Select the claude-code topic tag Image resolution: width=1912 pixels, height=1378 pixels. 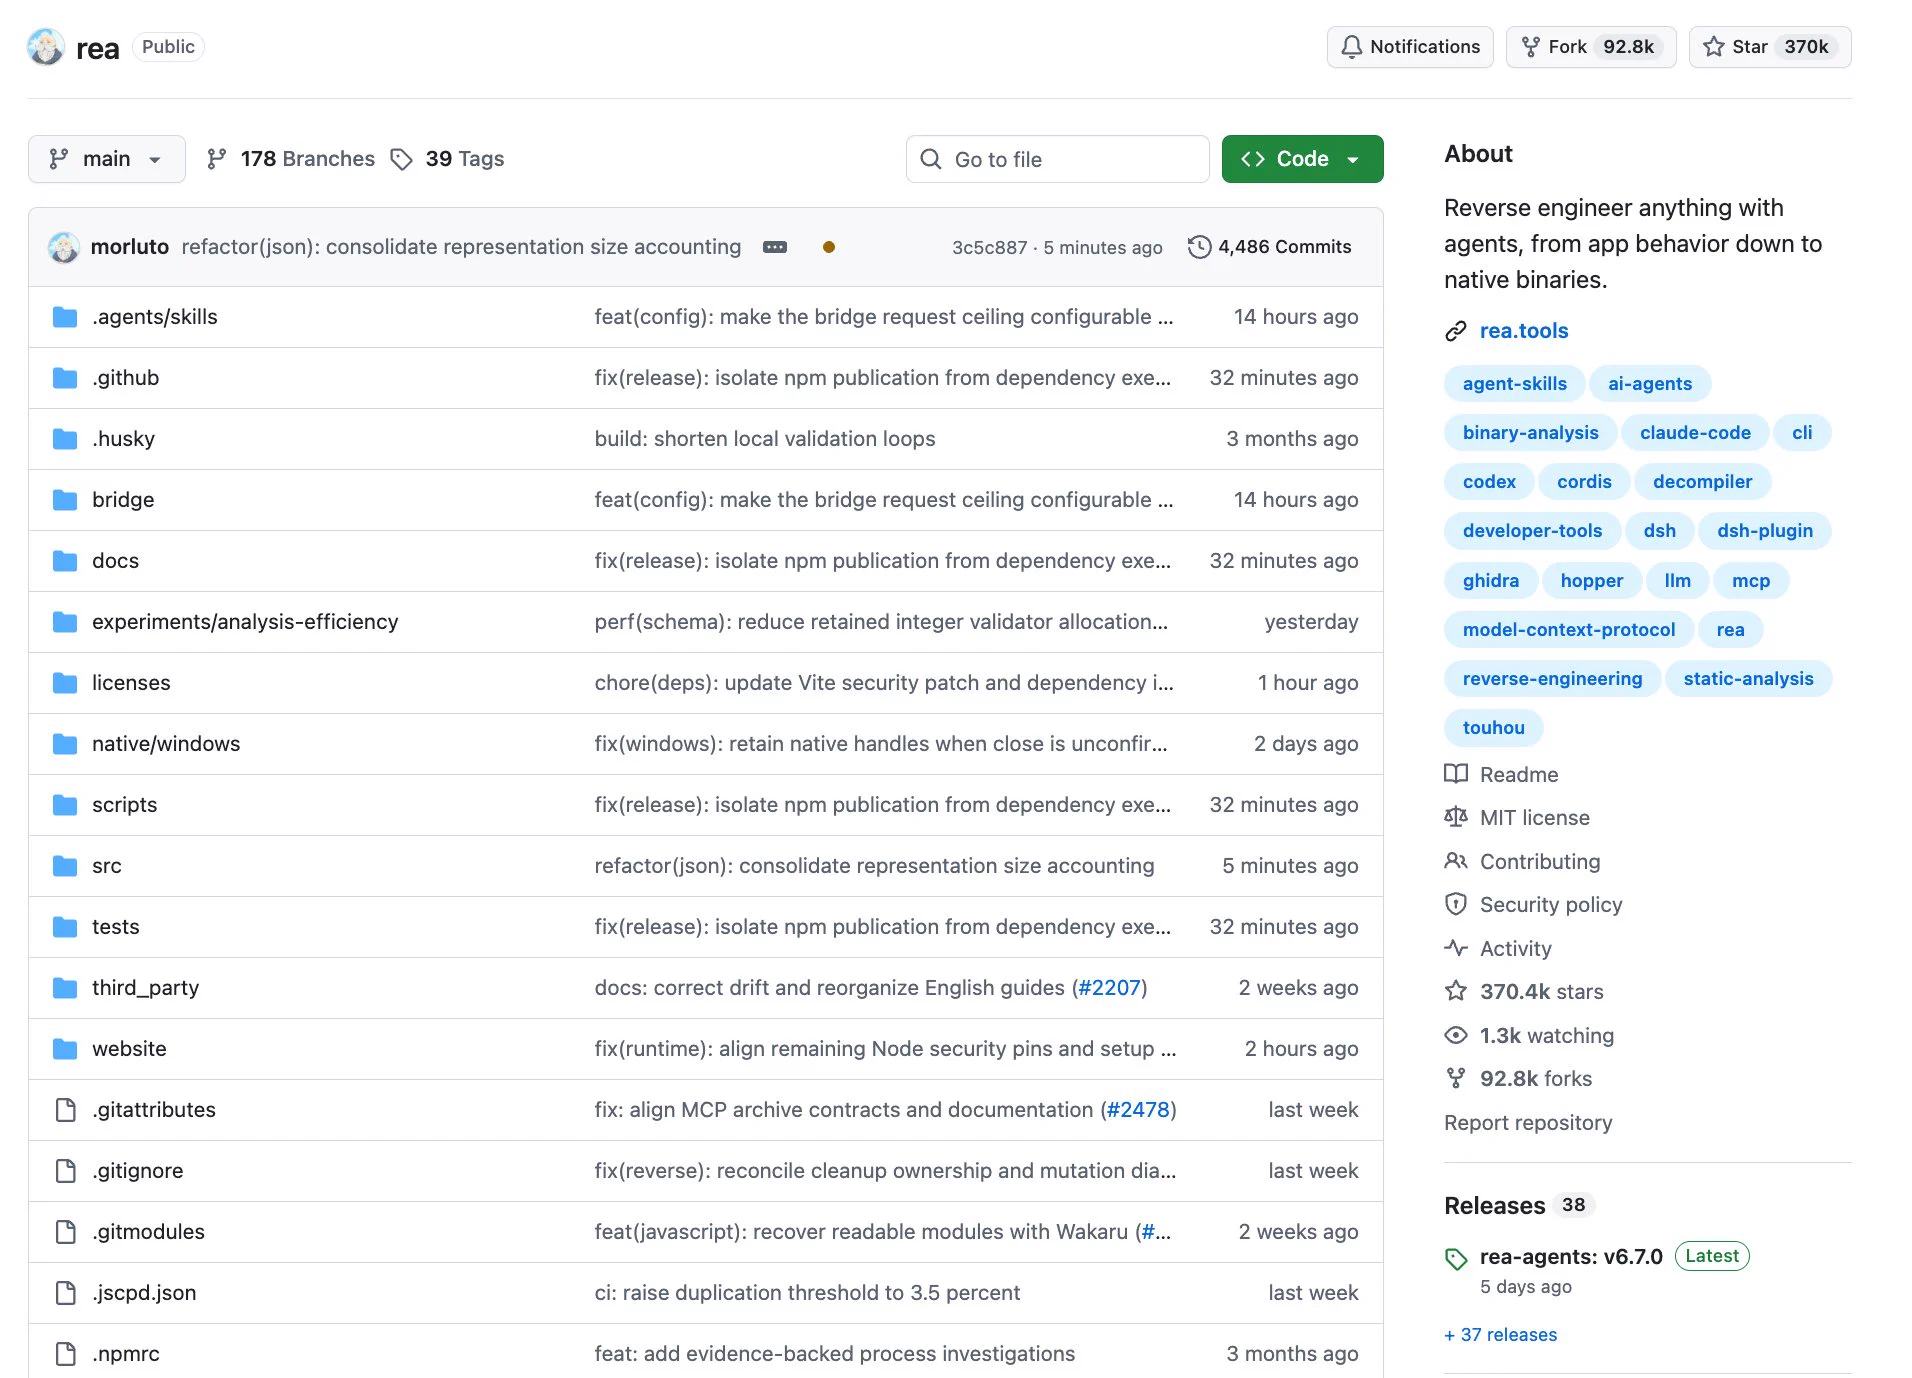[1695, 433]
